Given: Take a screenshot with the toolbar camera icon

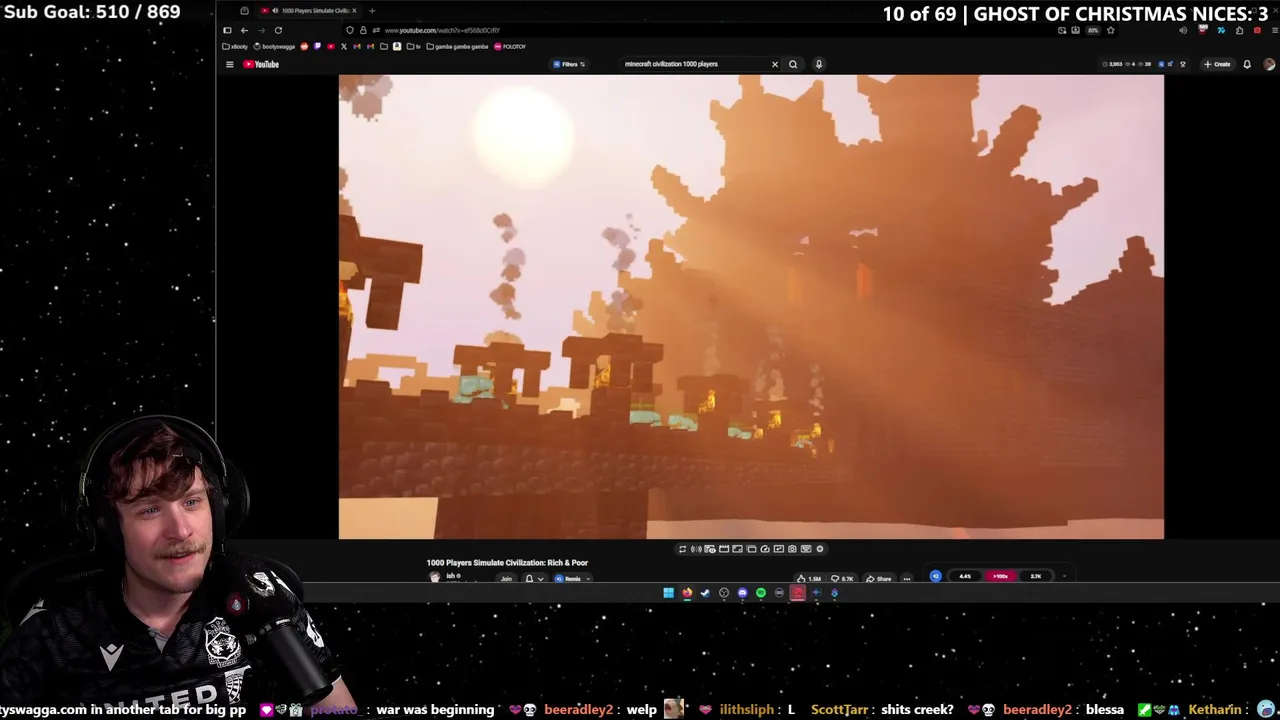Looking at the screenshot, I should pos(792,549).
